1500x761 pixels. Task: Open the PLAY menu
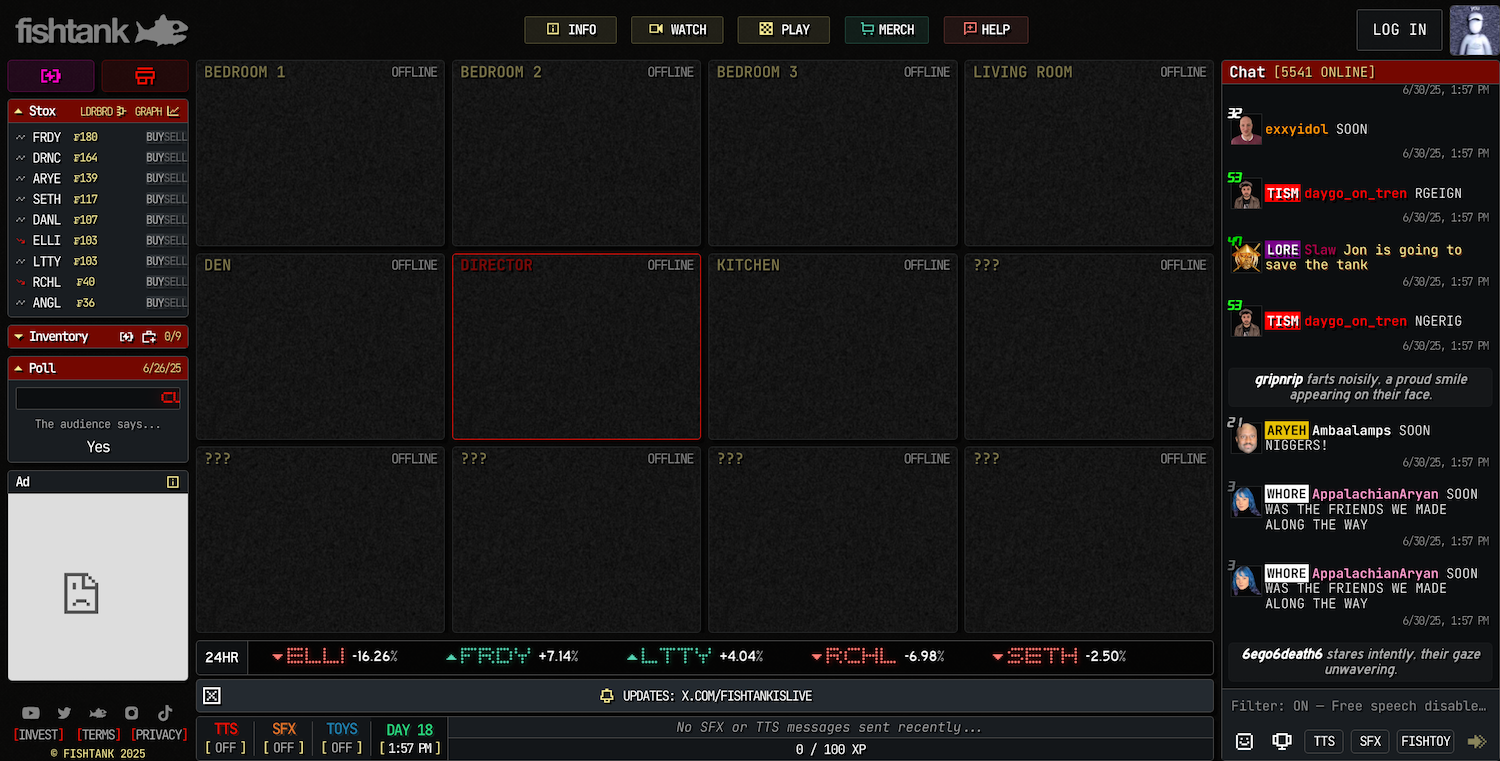784,30
